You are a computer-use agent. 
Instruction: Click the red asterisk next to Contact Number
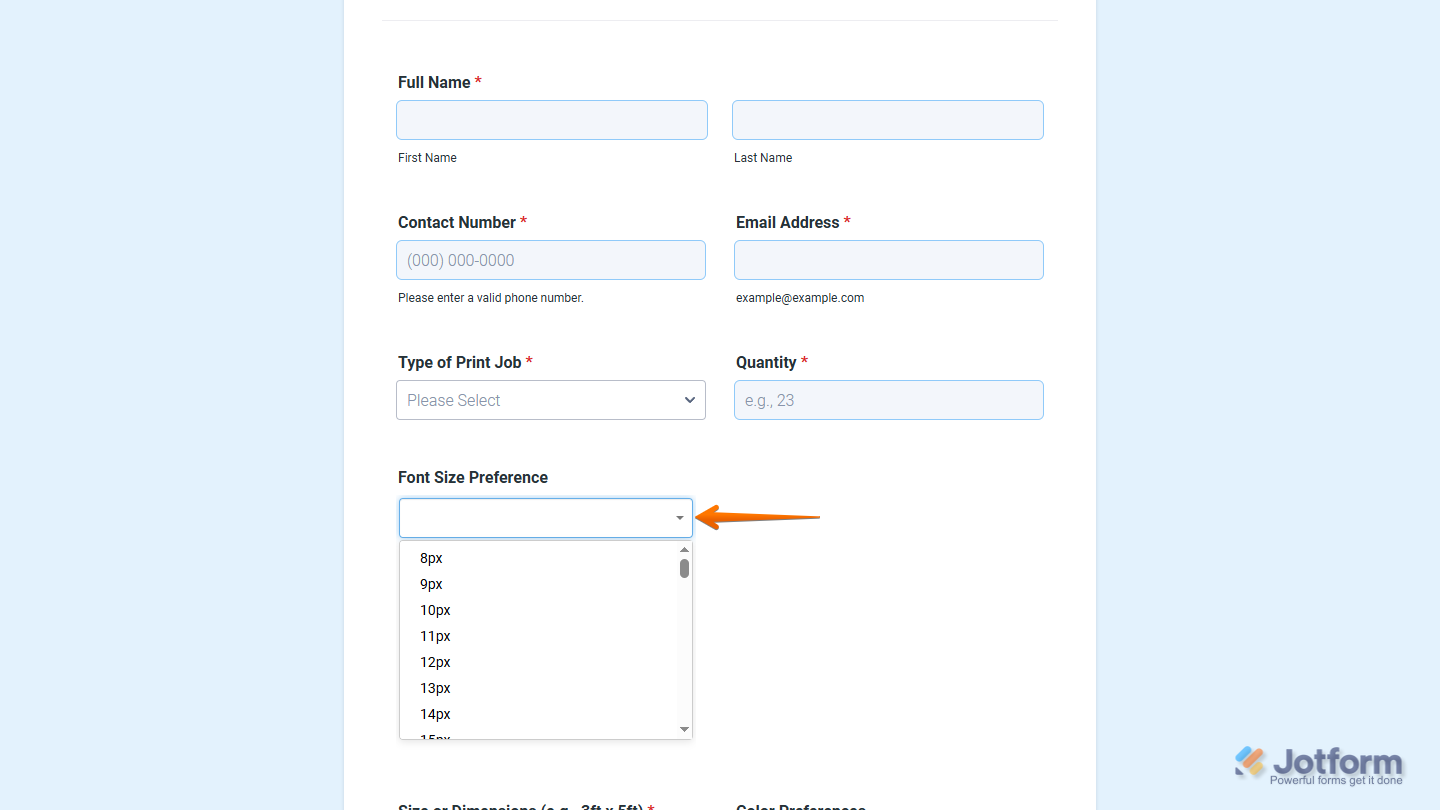pyautogui.click(x=524, y=222)
